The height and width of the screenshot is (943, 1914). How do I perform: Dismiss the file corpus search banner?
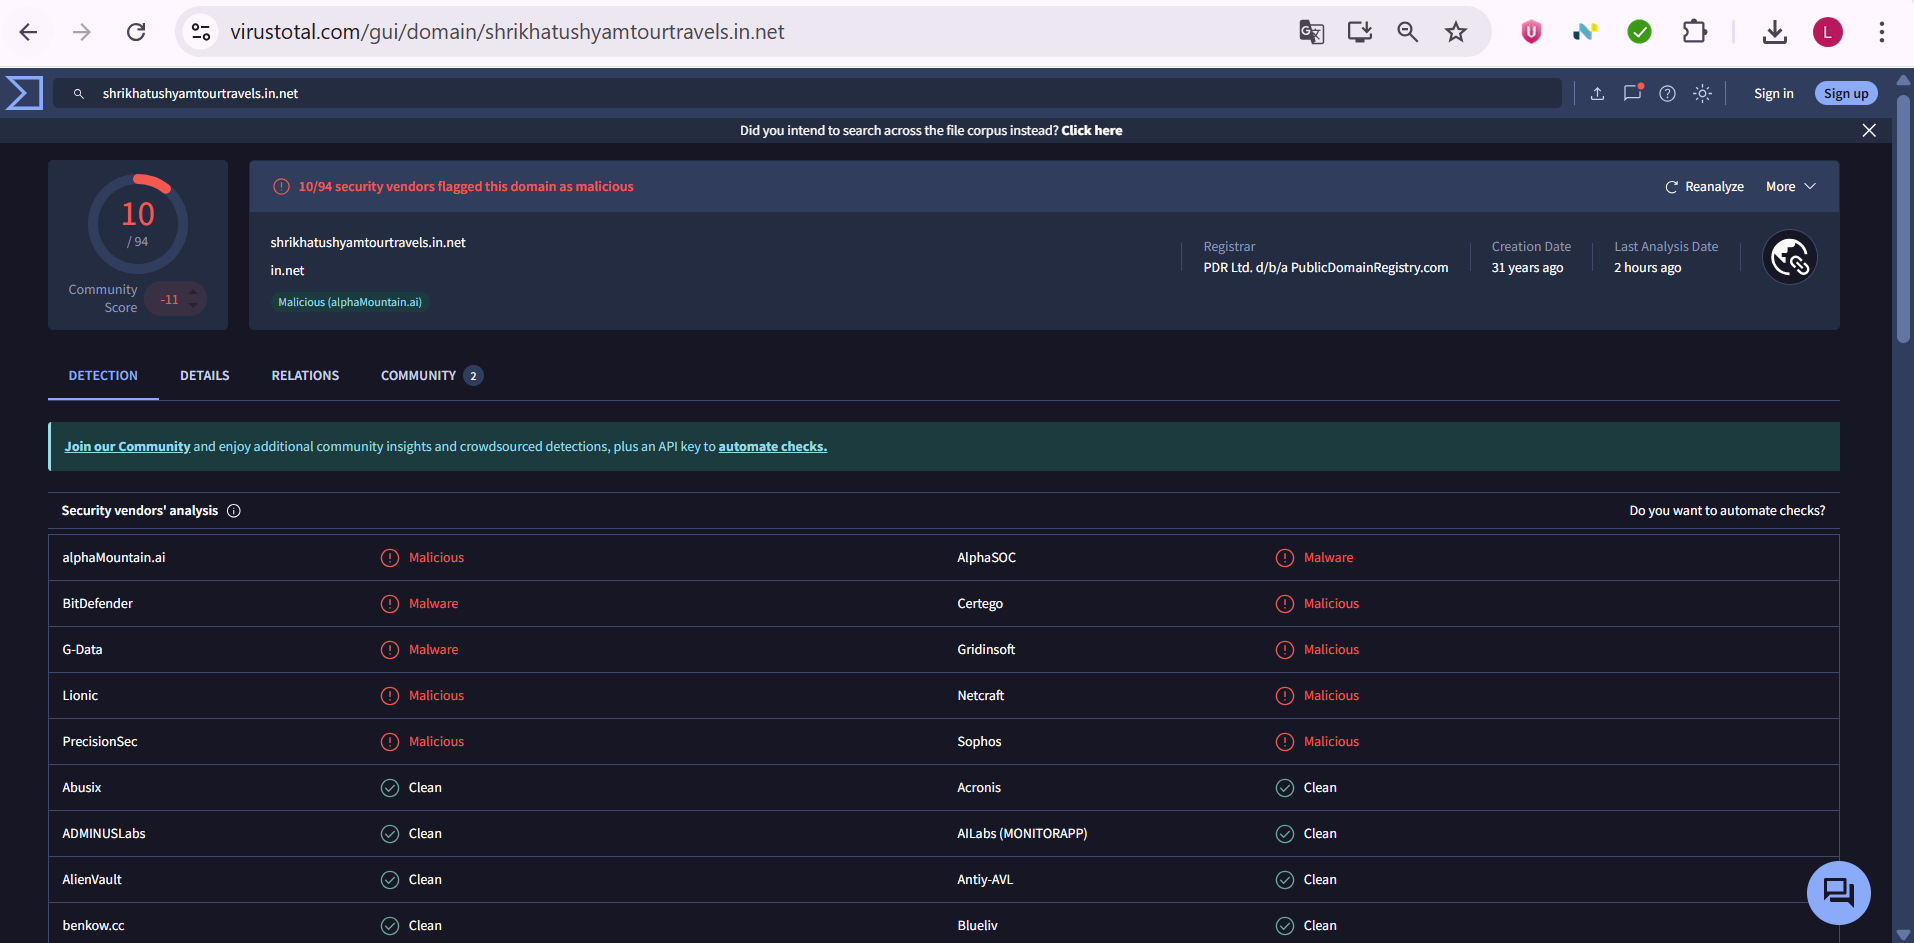coord(1868,131)
